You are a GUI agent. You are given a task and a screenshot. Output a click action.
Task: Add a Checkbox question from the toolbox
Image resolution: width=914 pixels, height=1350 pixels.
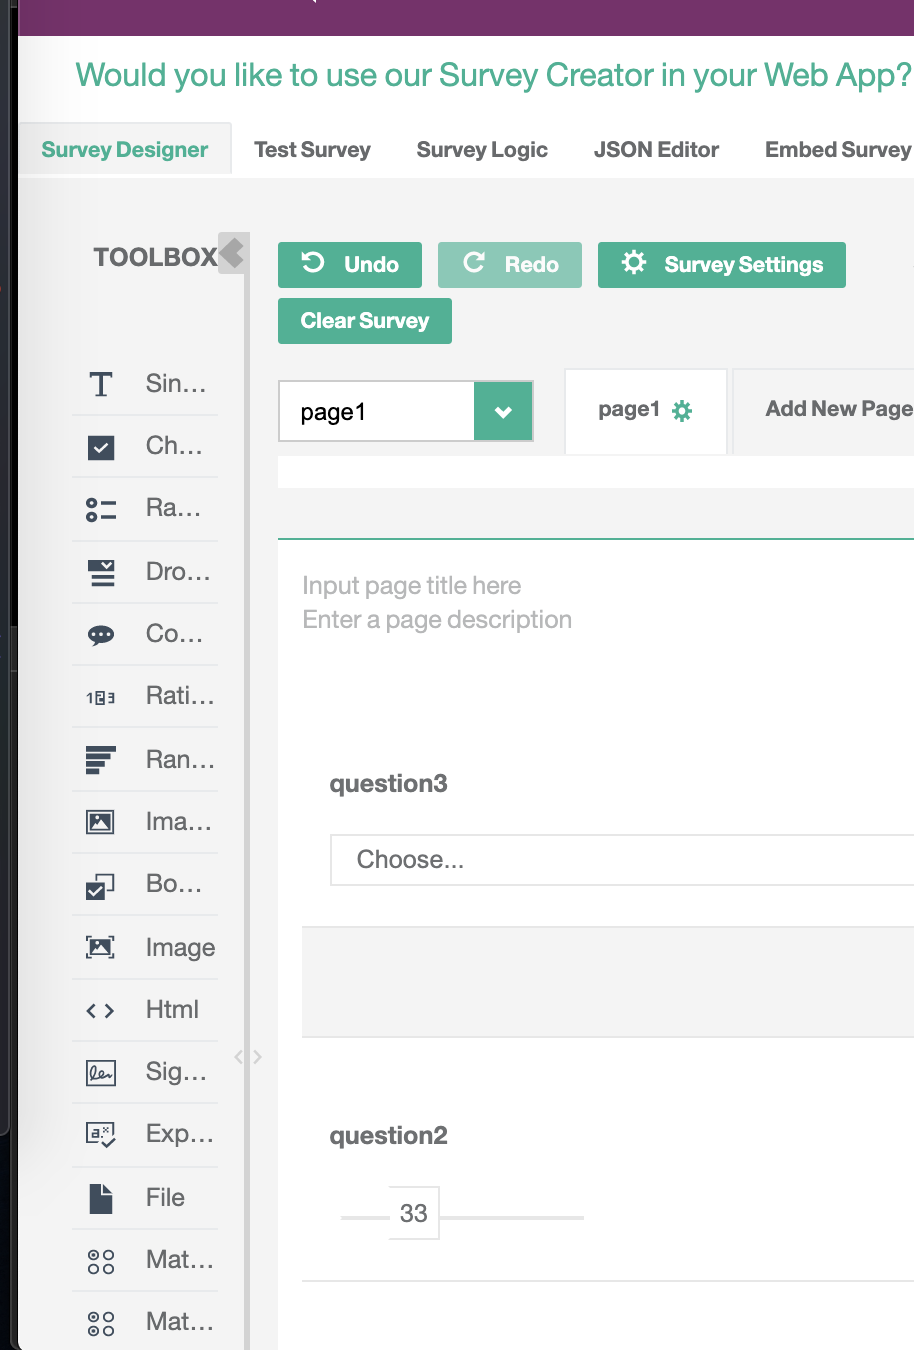coord(145,445)
